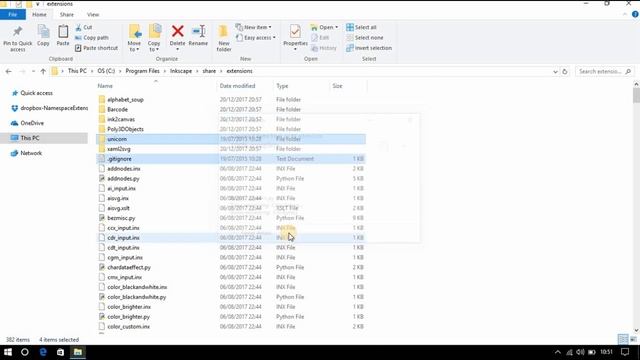Viewport: 640px width, 360px height.
Task: Select the bezmisc.py file
Action: [x=121, y=218]
